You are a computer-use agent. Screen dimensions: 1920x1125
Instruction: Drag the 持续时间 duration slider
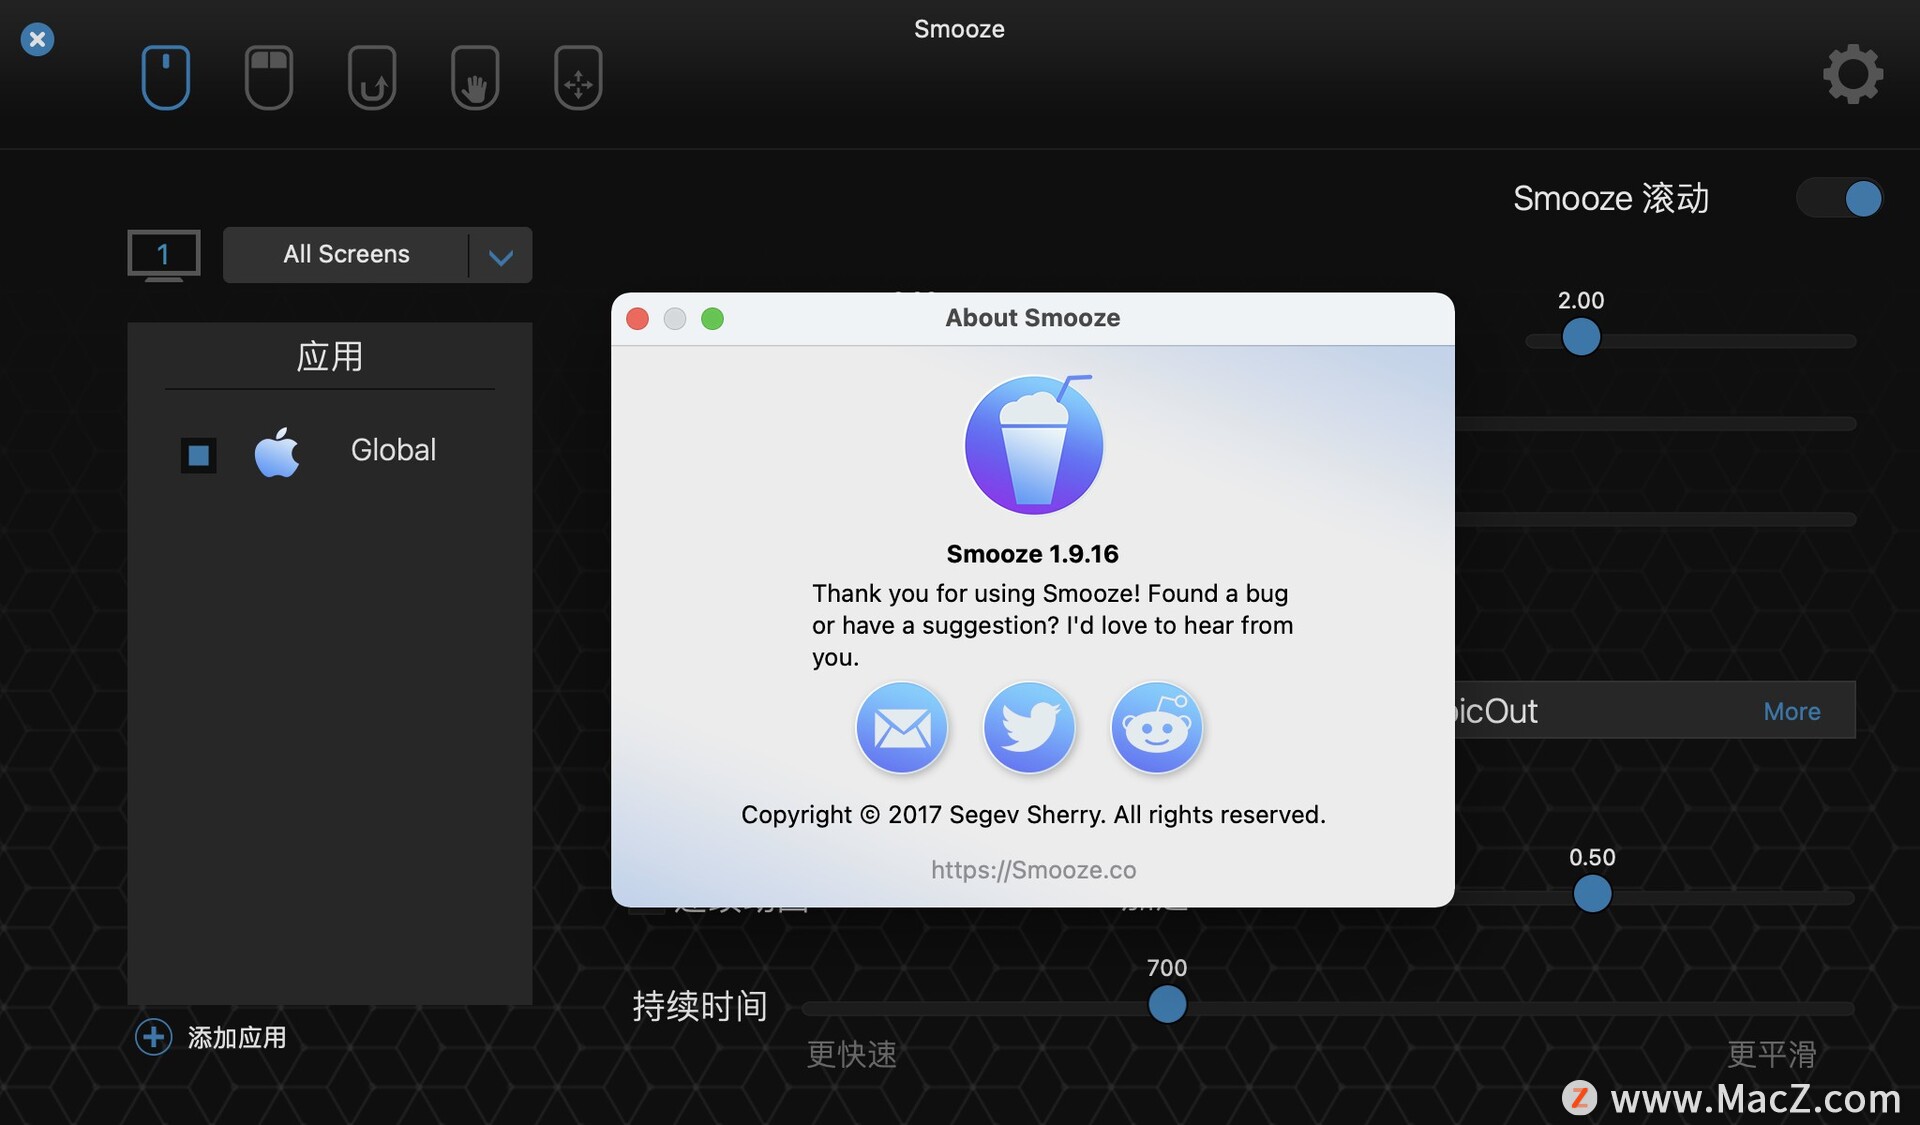pyautogui.click(x=1166, y=1002)
